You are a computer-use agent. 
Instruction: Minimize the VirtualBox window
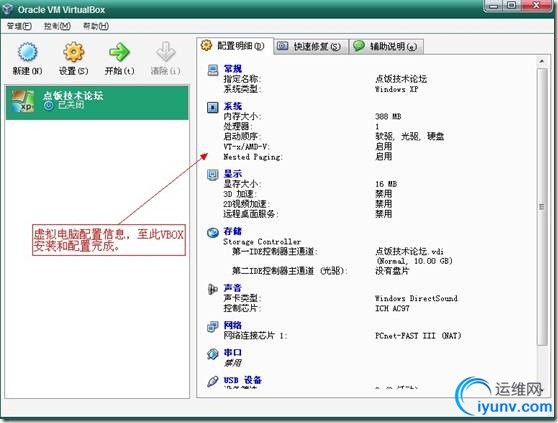point(494,5)
